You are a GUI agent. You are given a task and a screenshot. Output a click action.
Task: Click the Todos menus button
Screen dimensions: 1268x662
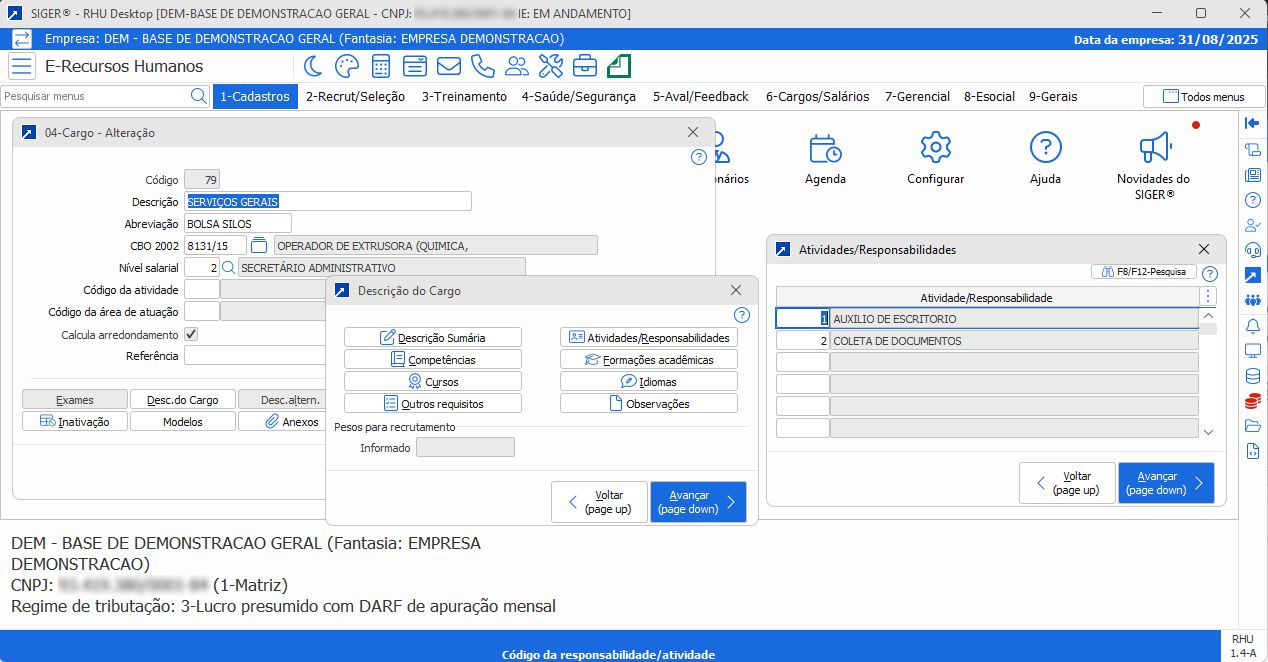coord(1203,97)
